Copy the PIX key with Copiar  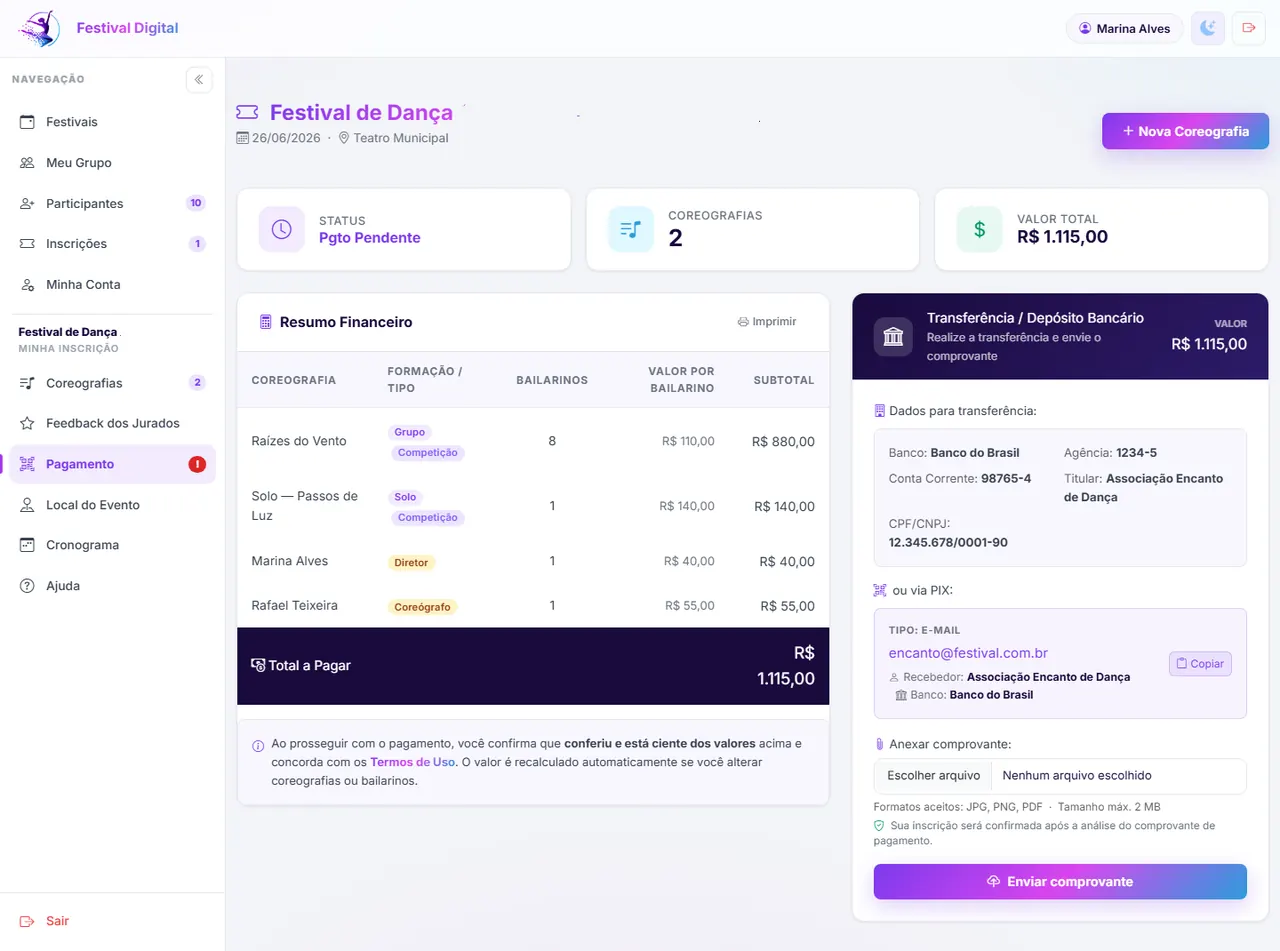coord(1200,664)
